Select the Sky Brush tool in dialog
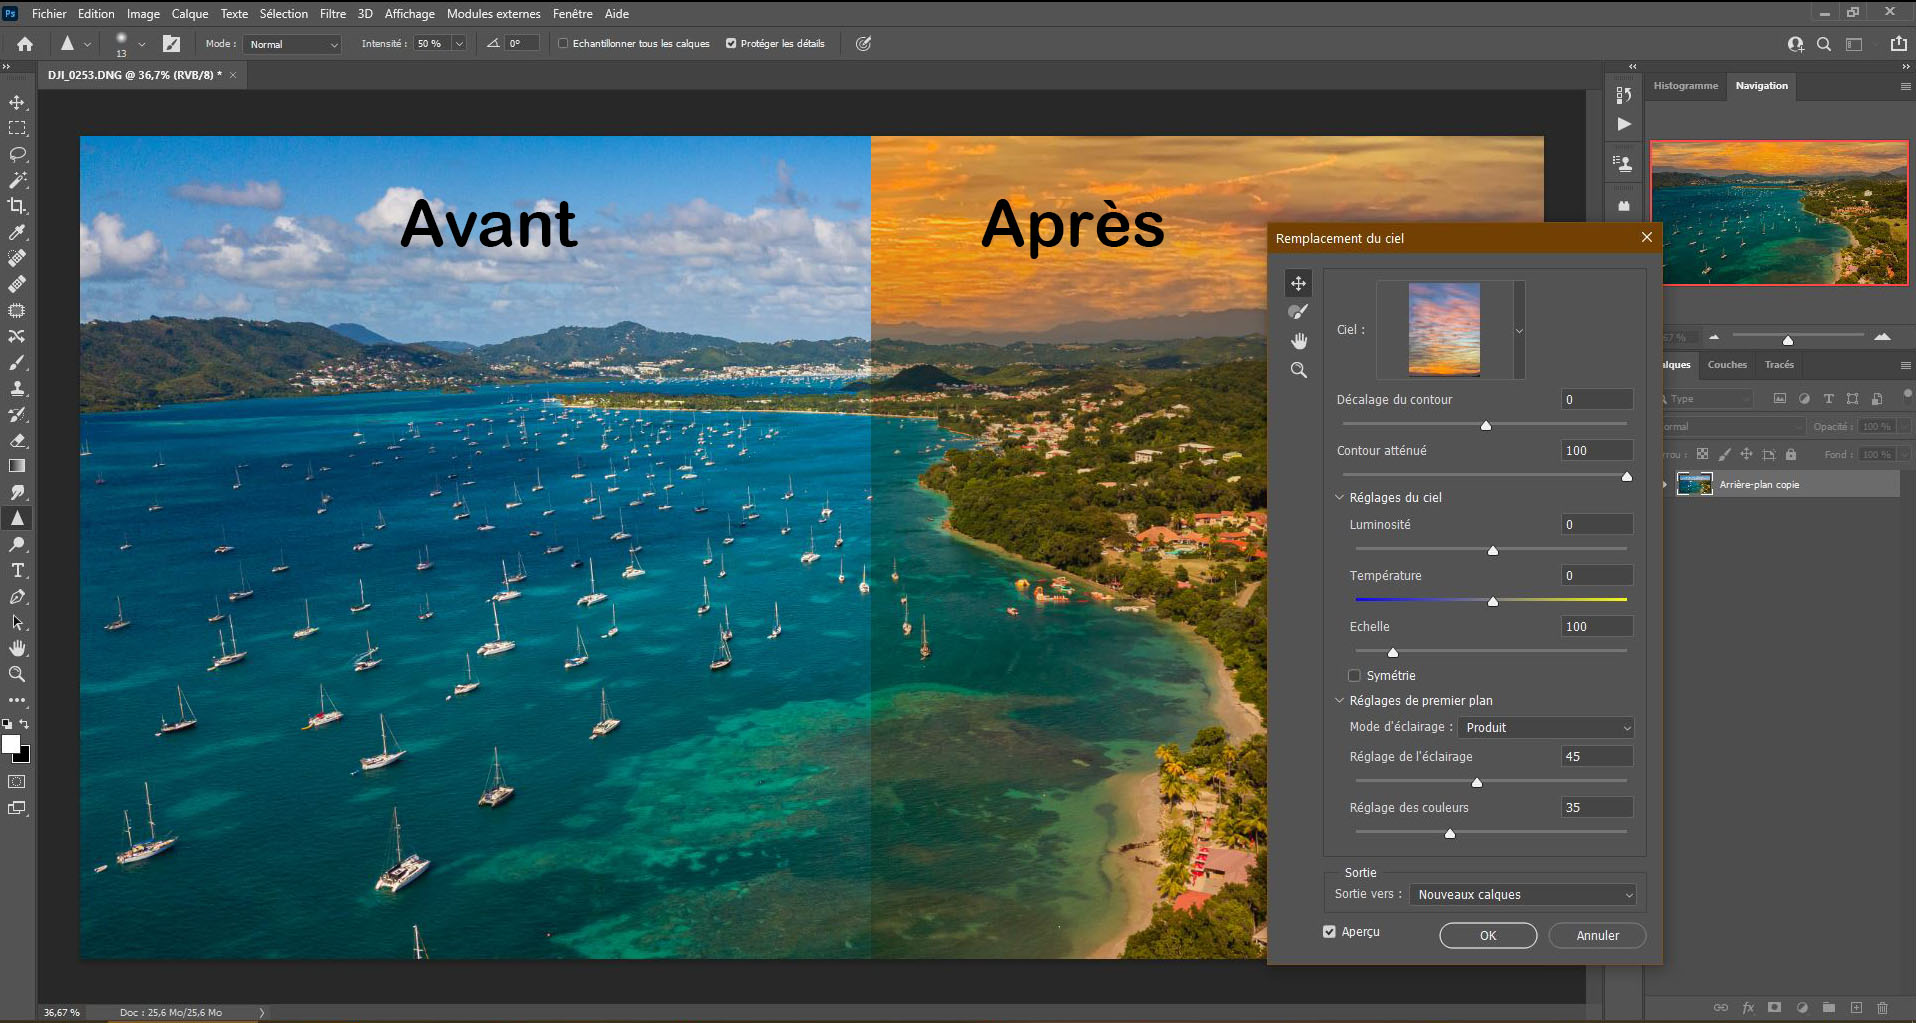Viewport: 1916px width, 1023px height. pyautogui.click(x=1298, y=312)
